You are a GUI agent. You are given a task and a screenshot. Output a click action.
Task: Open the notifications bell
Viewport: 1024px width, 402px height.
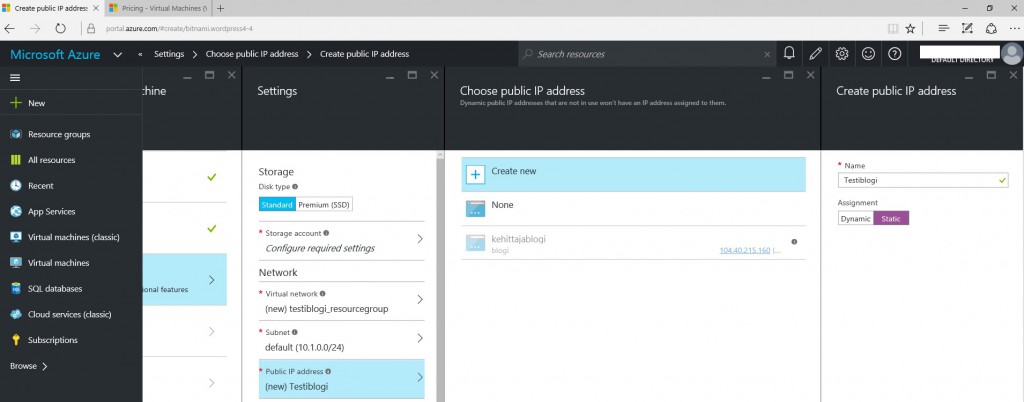pos(789,54)
